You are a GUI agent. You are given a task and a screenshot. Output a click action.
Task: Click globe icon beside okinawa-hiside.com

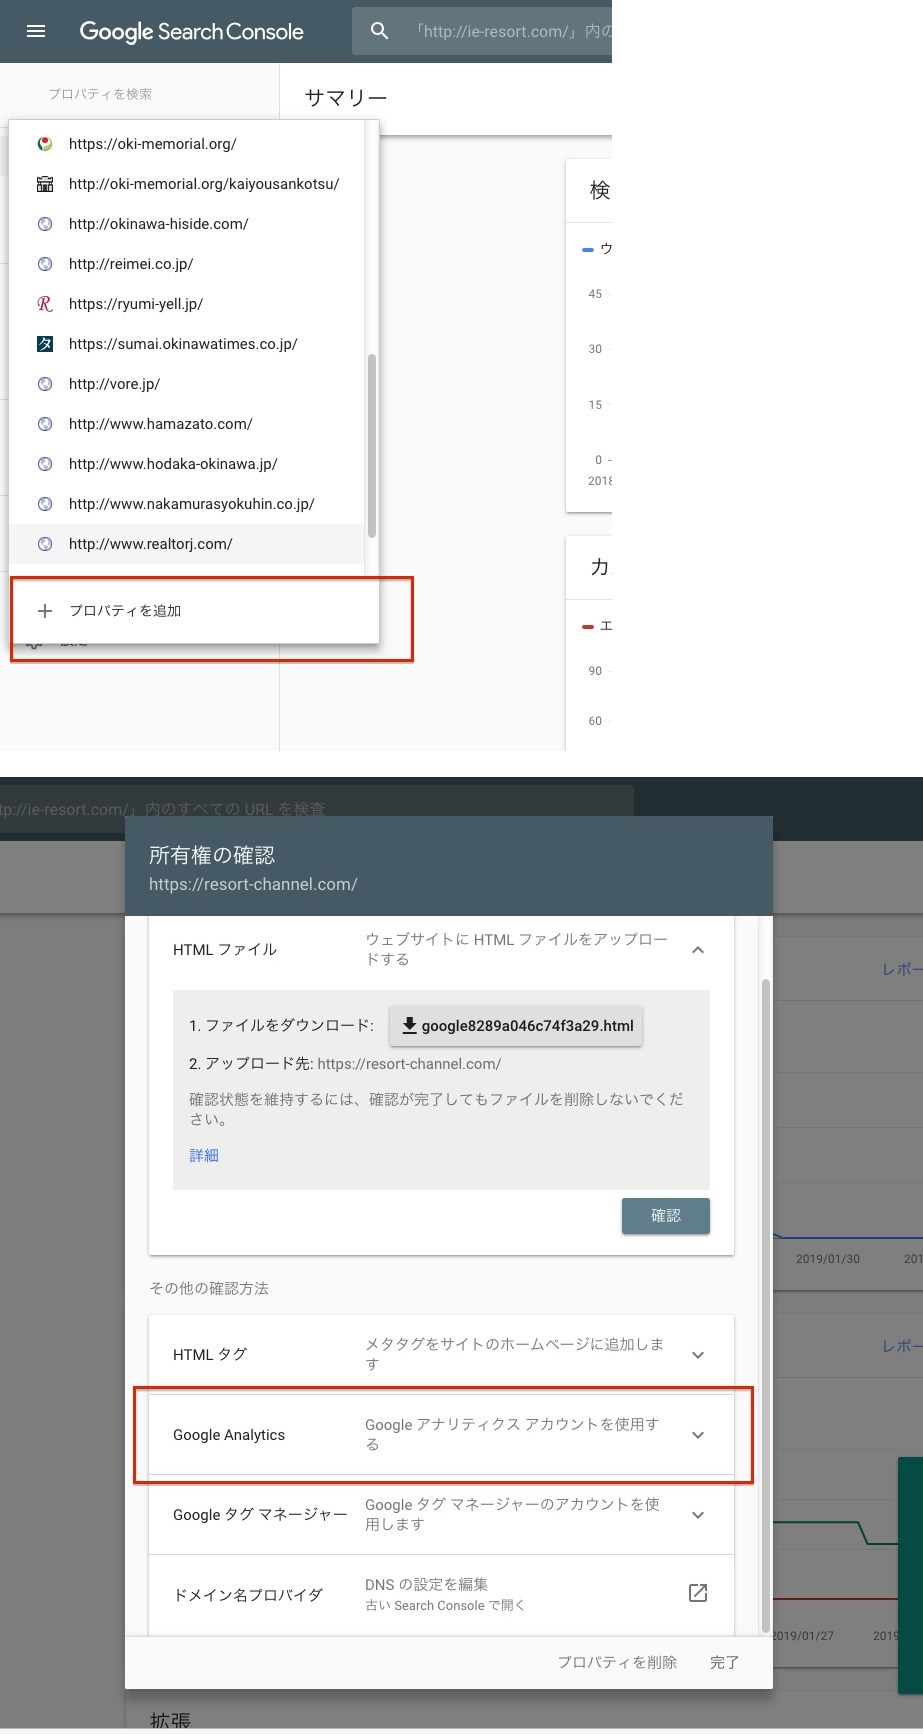[45, 224]
